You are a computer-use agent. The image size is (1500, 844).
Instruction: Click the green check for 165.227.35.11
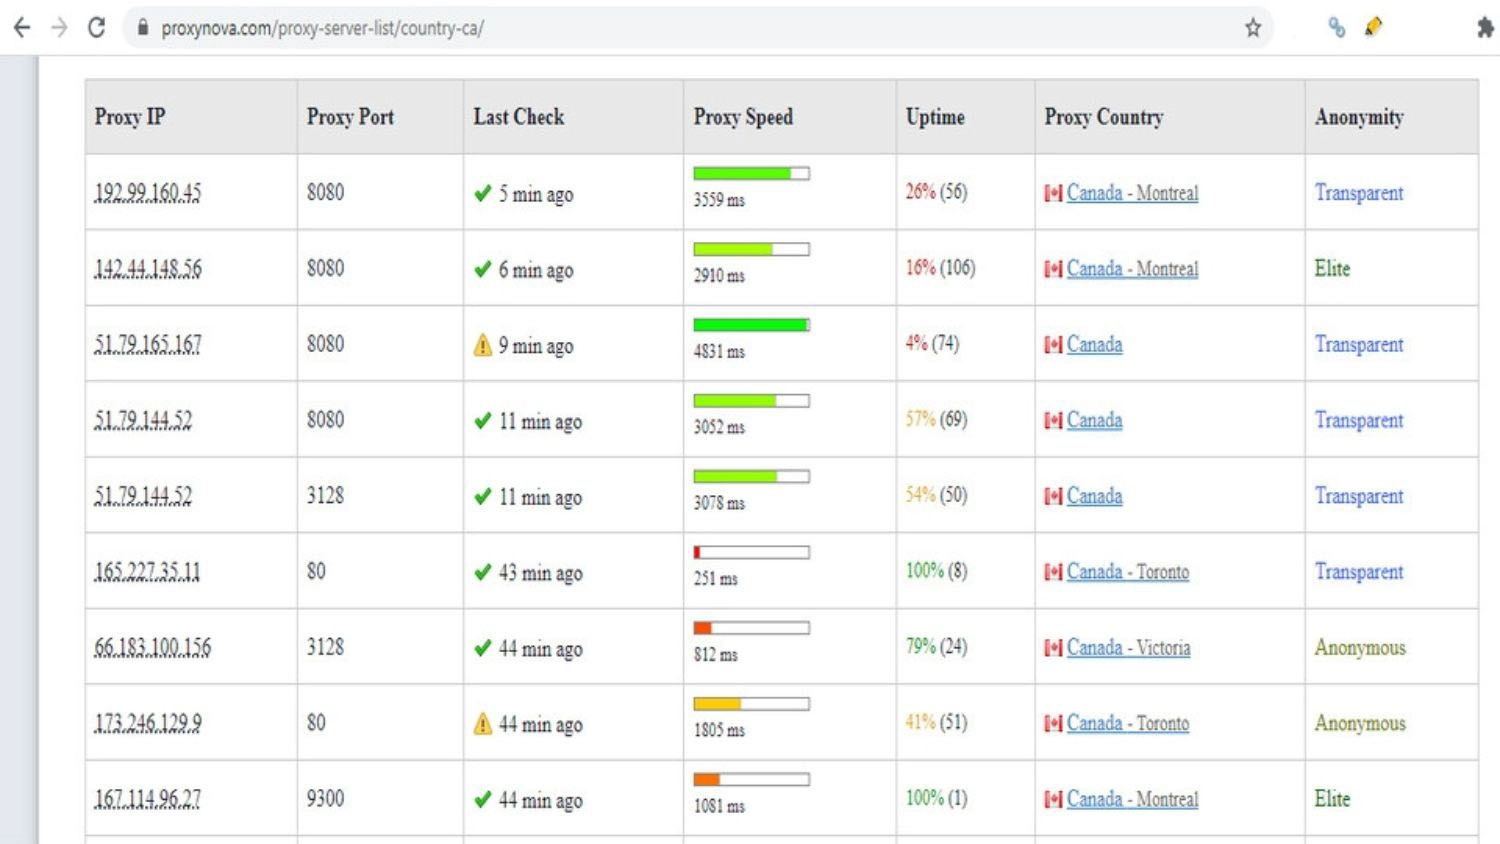coord(483,572)
